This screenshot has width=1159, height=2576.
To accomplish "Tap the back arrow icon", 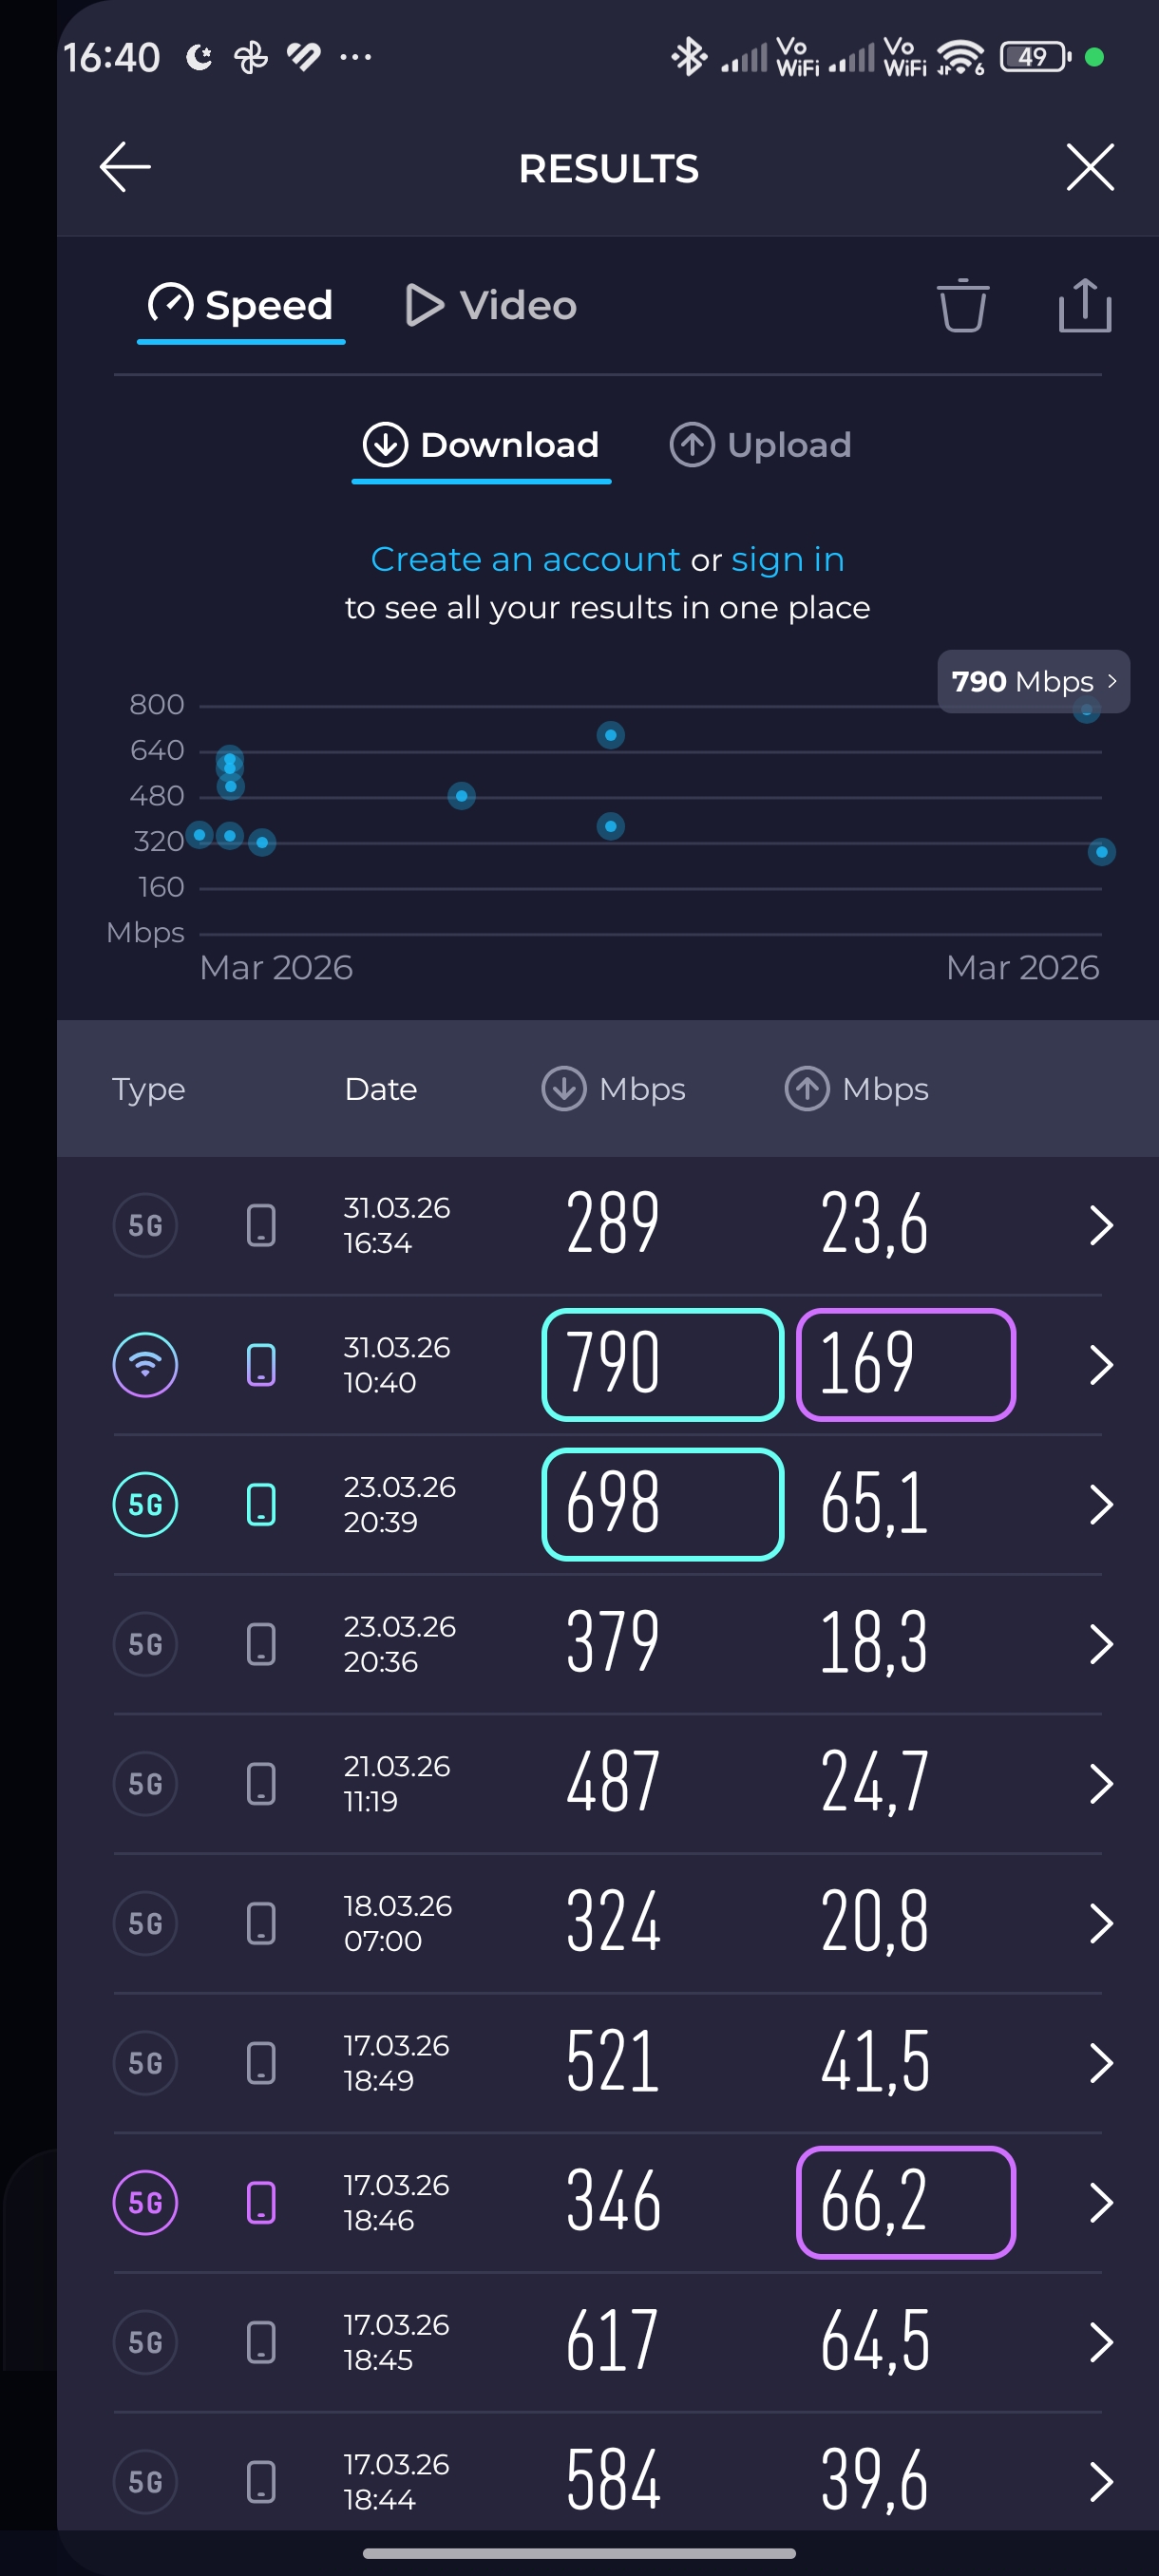I will (x=125, y=167).
